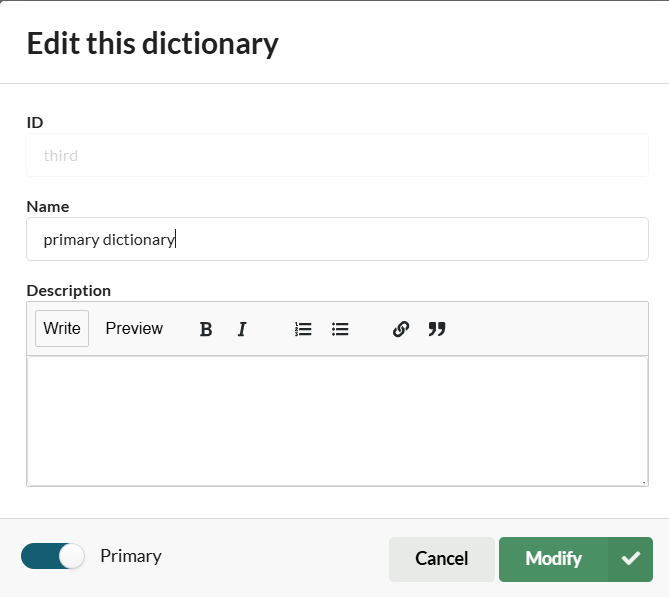Disable the Primary toggle switch
Image resolution: width=669 pixels, height=597 pixels.
pos(53,557)
